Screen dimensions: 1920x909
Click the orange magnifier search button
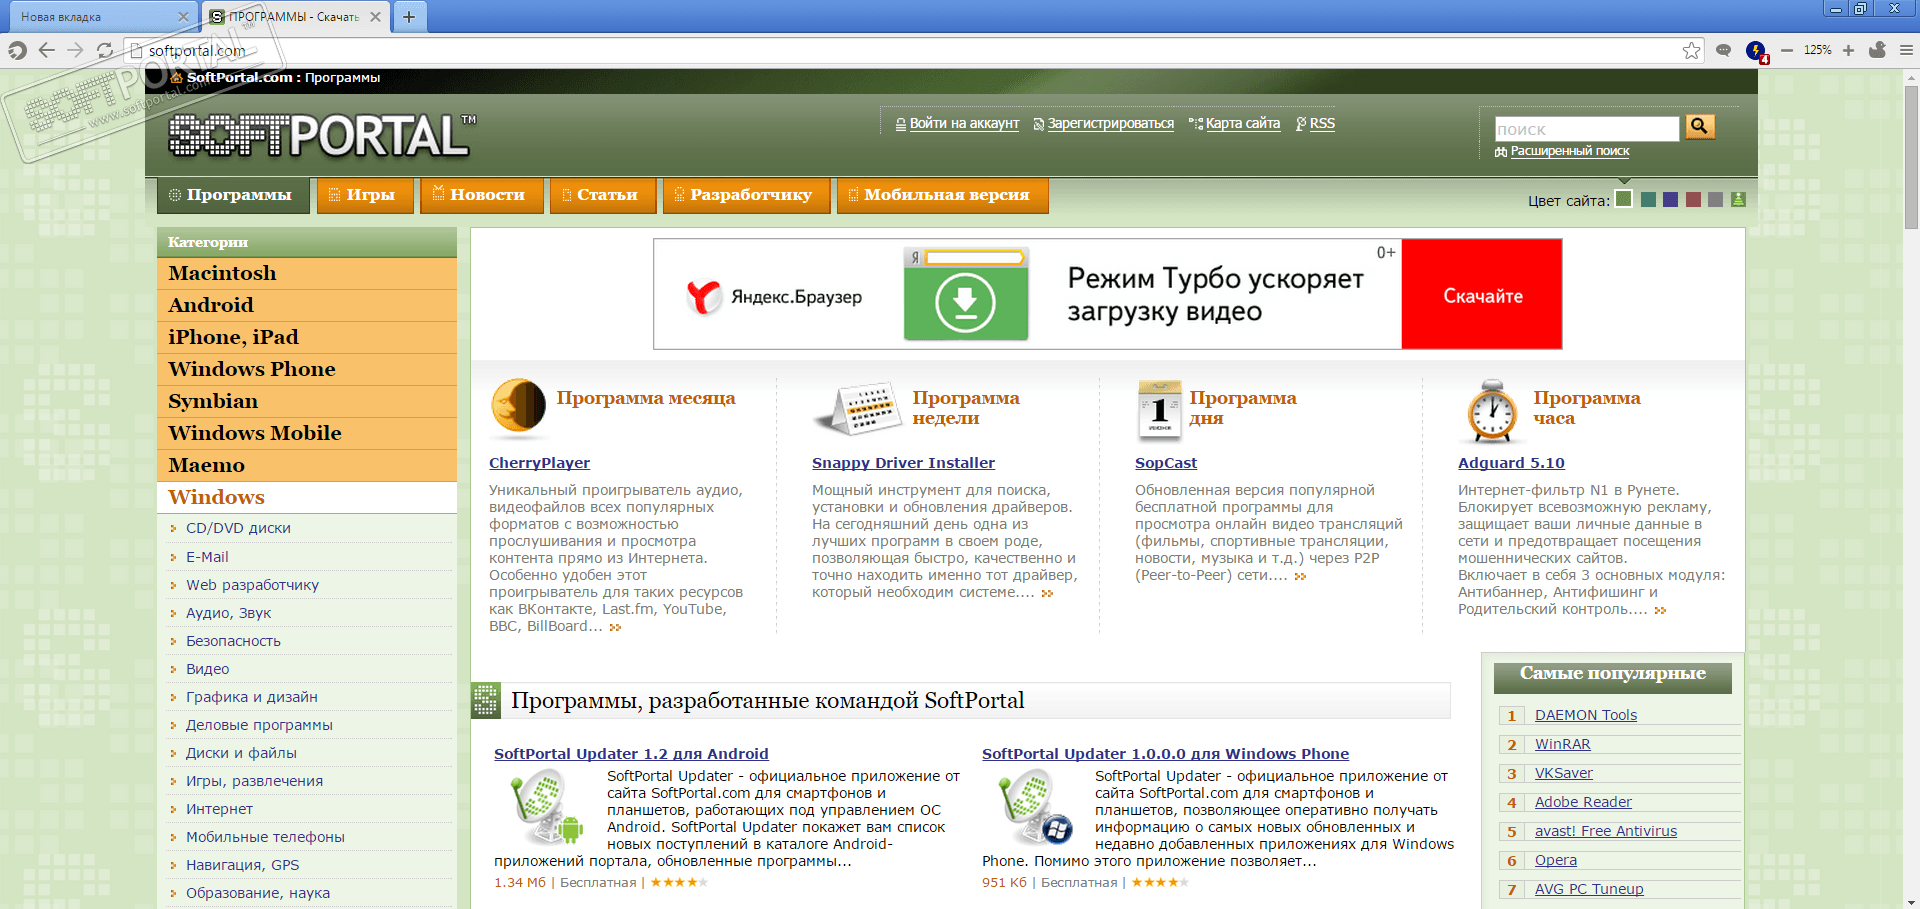point(1700,126)
